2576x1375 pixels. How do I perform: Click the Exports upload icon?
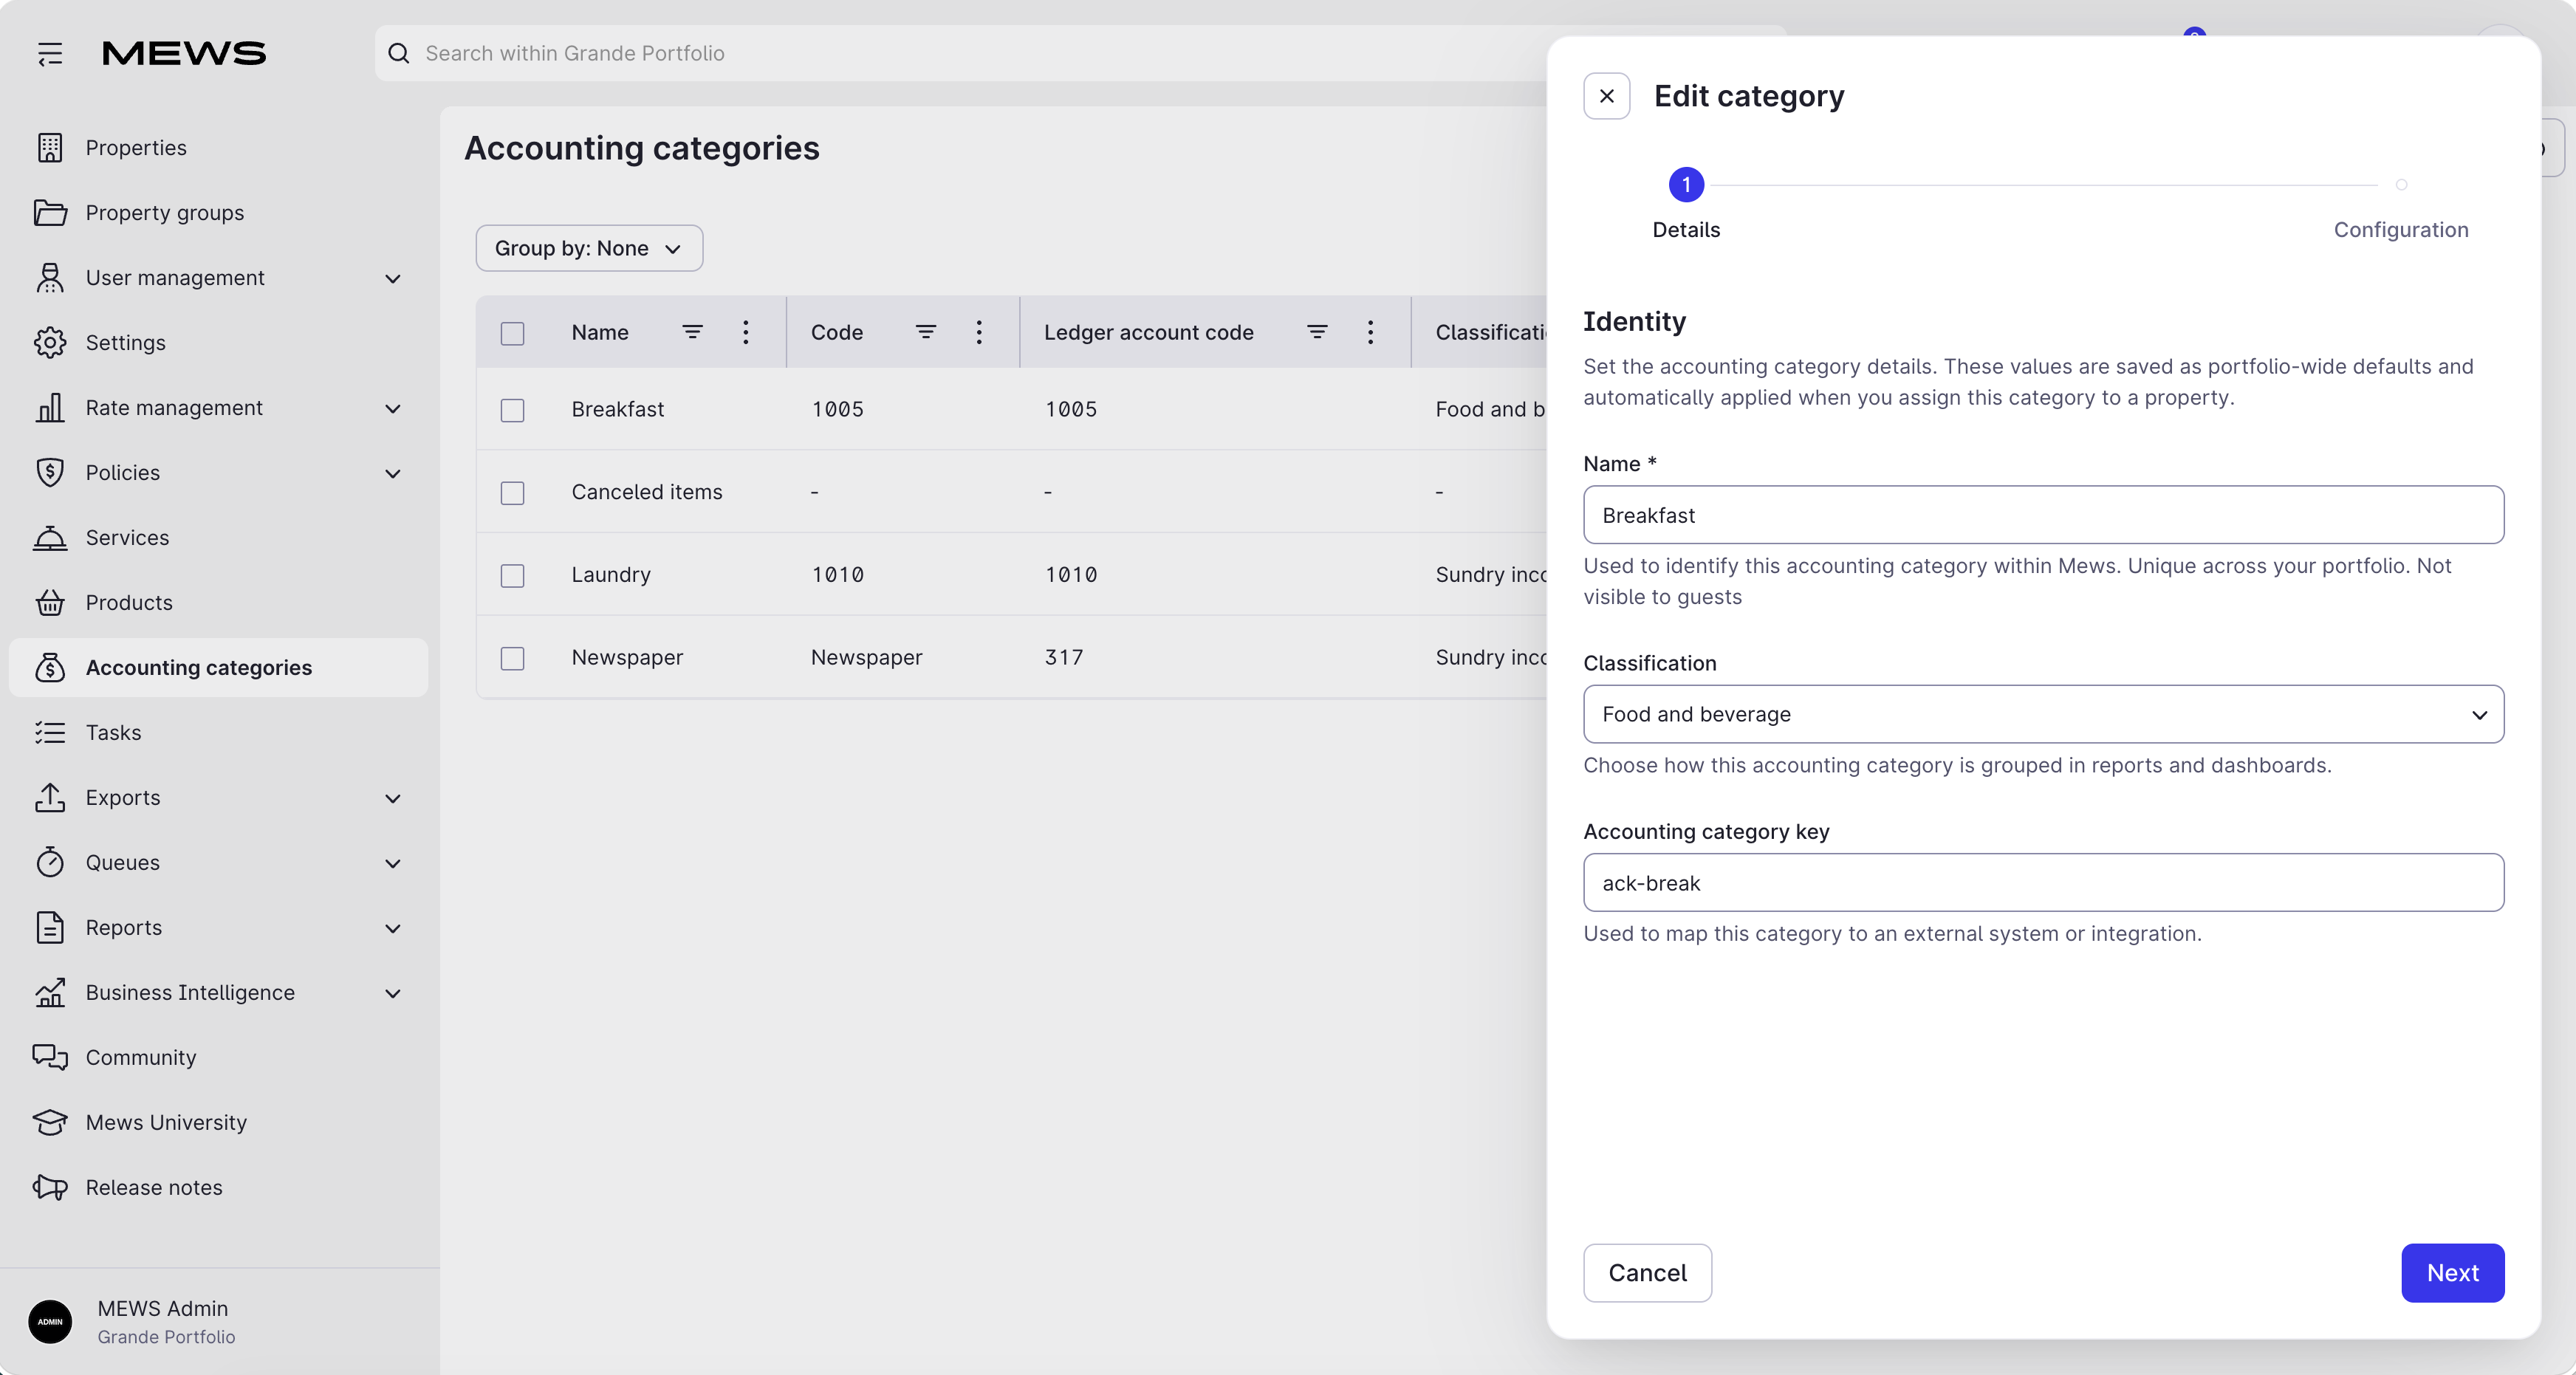coord(50,798)
